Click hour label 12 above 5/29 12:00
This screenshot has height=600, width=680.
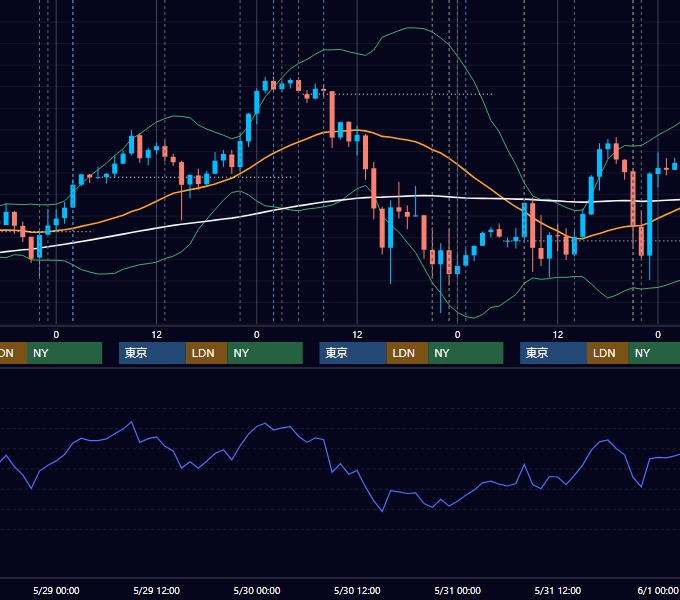pyautogui.click(x=157, y=335)
